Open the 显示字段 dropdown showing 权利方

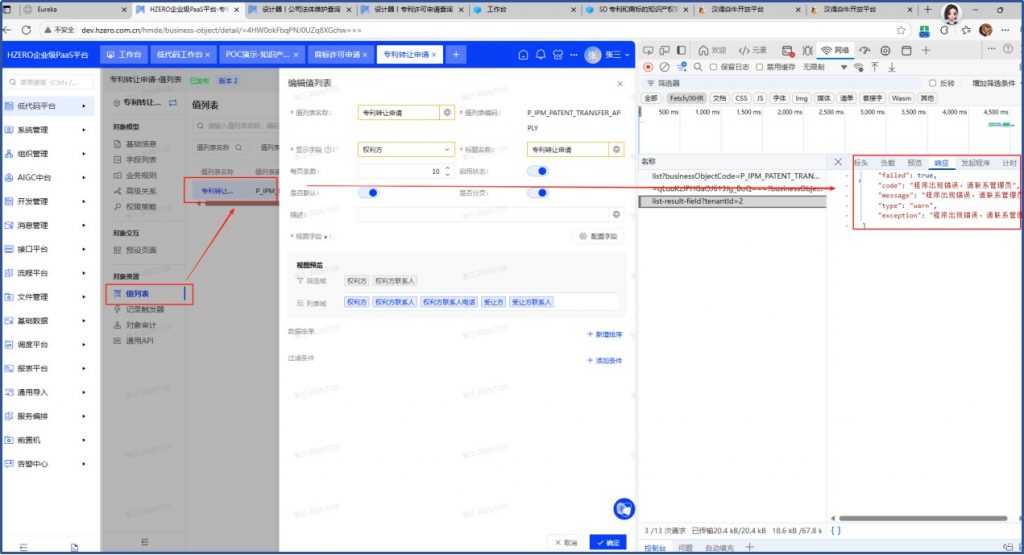(405, 150)
